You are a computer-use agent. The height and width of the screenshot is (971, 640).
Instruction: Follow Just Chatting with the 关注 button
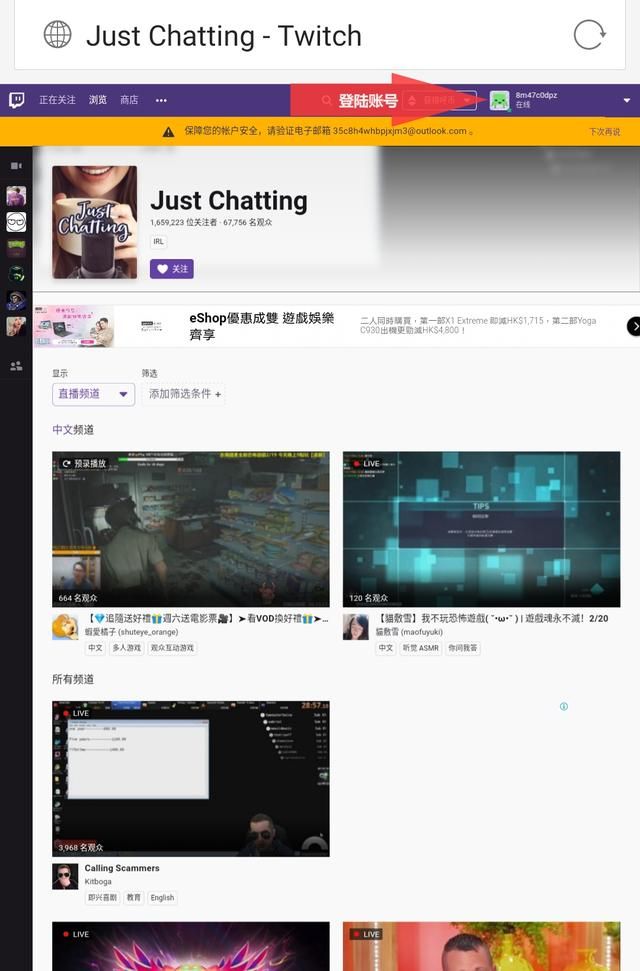tap(171, 269)
